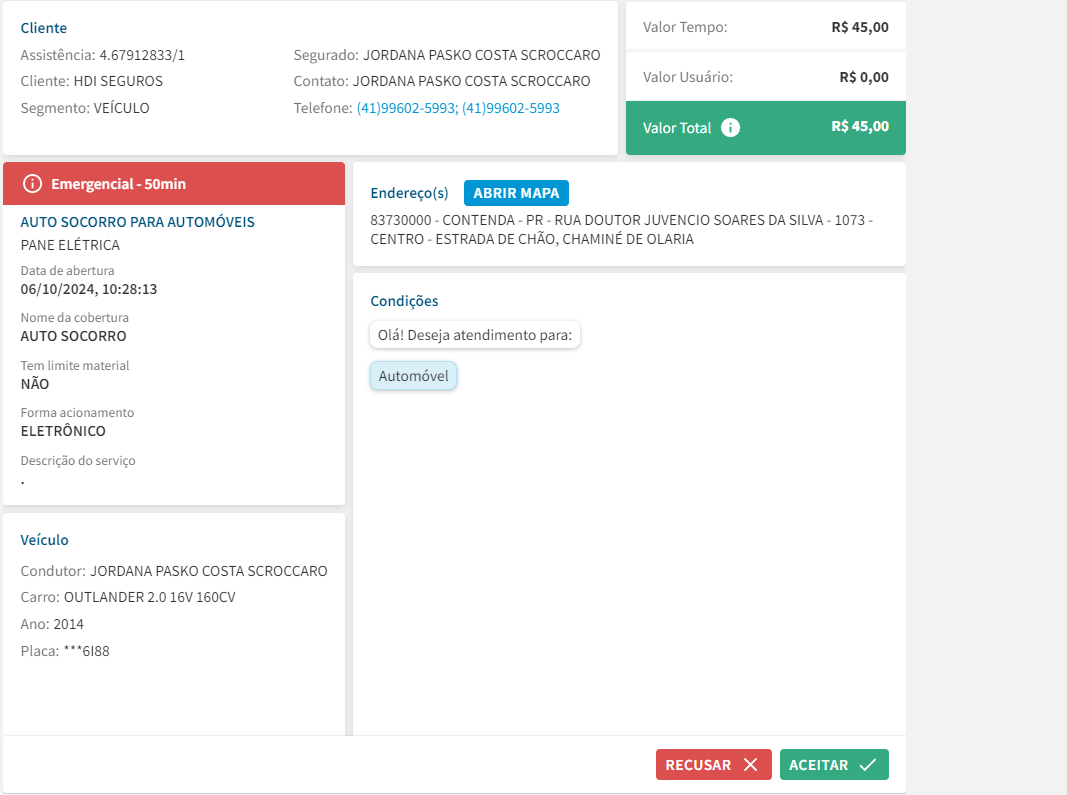Click the Valor Tempo row
This screenshot has width=1067, height=795.
pos(765,27)
